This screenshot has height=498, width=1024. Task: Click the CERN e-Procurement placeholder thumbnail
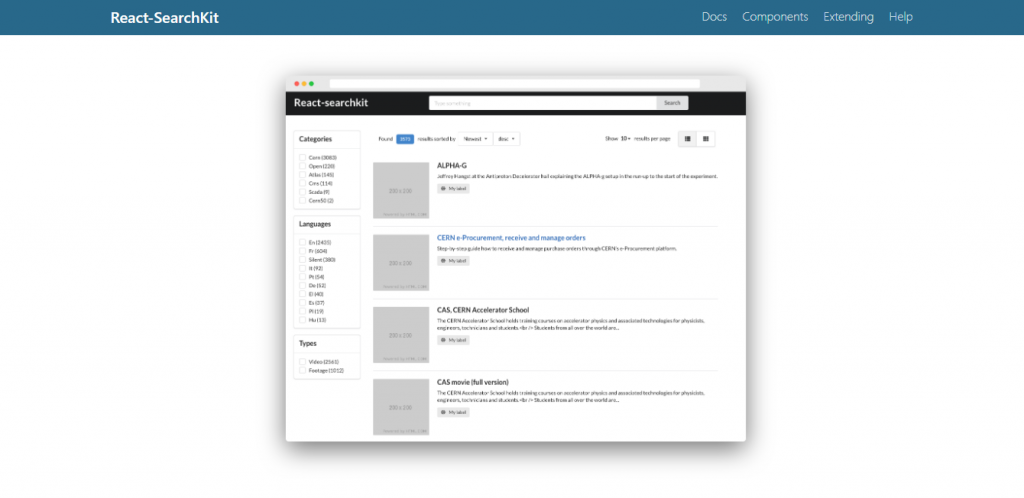[x=401, y=262]
